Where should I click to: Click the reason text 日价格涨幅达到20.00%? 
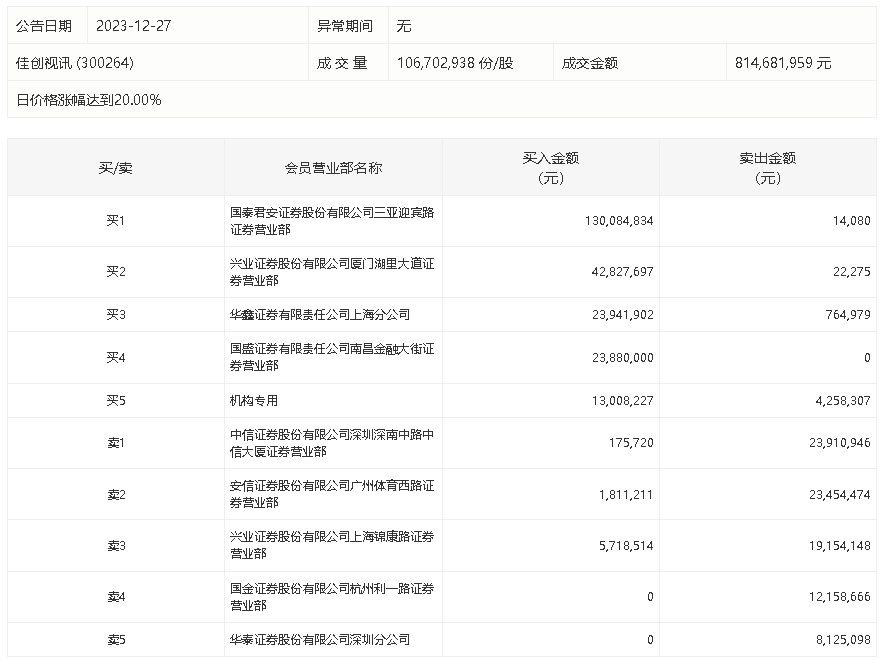coord(89,100)
